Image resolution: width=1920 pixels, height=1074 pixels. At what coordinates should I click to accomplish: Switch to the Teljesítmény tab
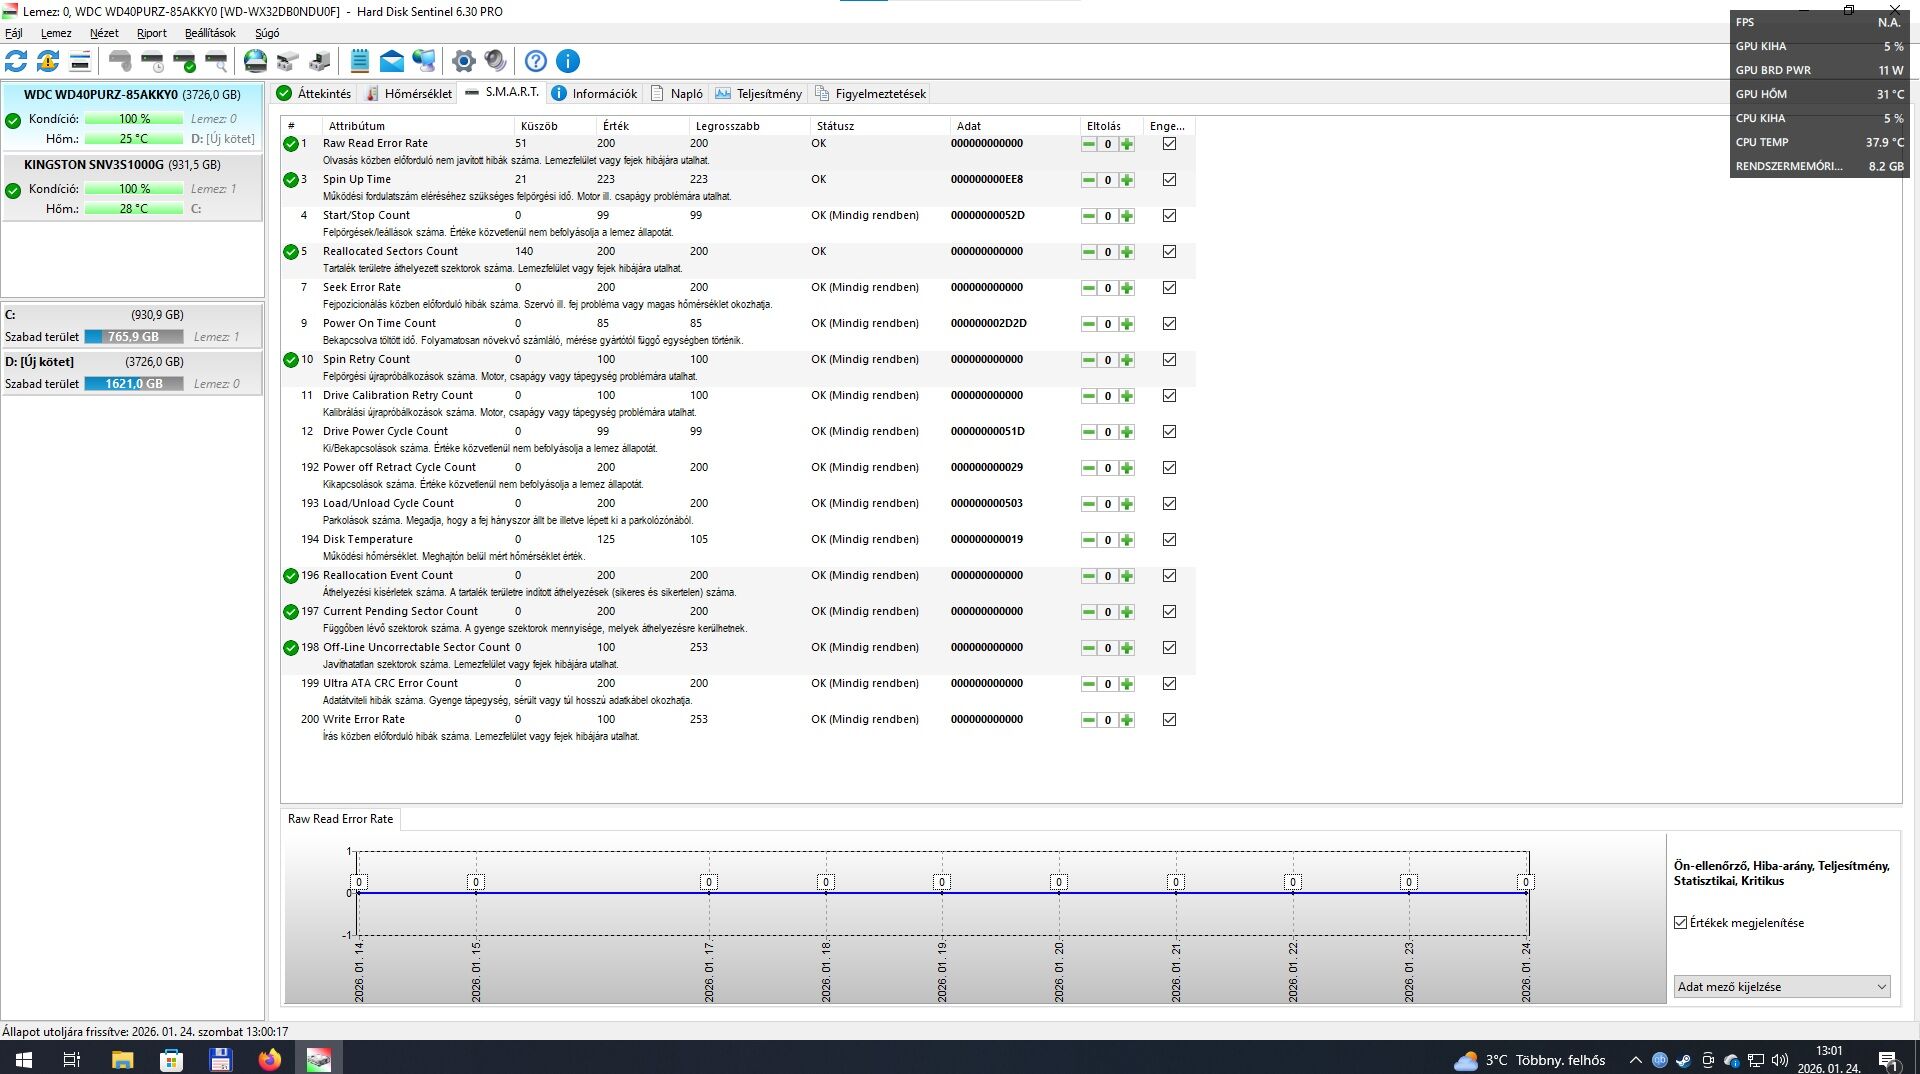click(758, 94)
